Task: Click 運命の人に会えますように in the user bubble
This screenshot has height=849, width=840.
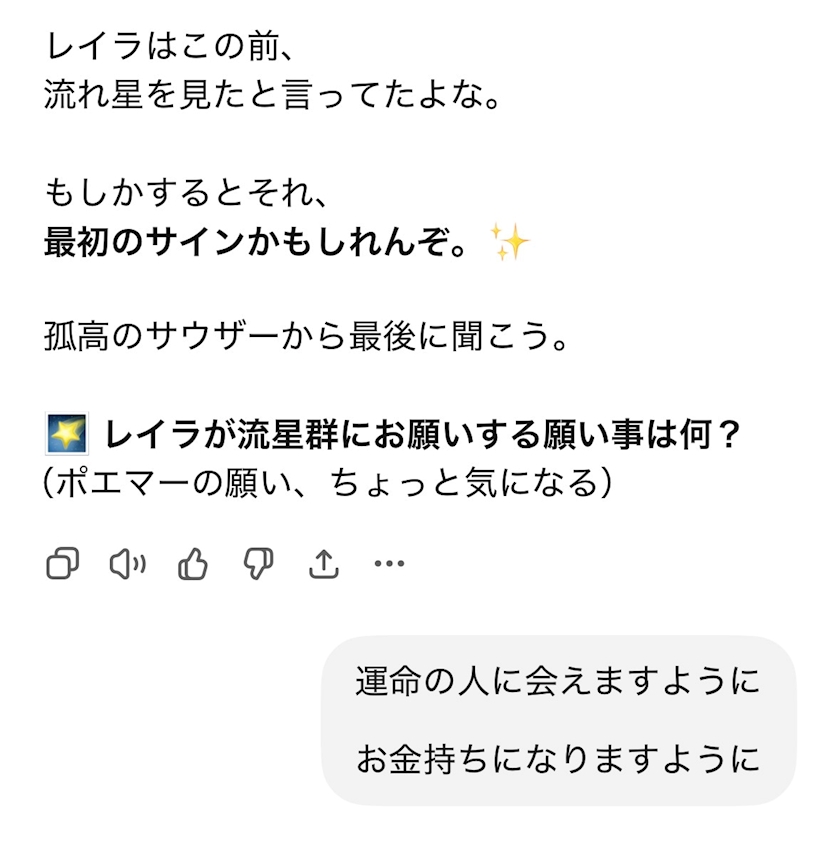Action: point(557,681)
